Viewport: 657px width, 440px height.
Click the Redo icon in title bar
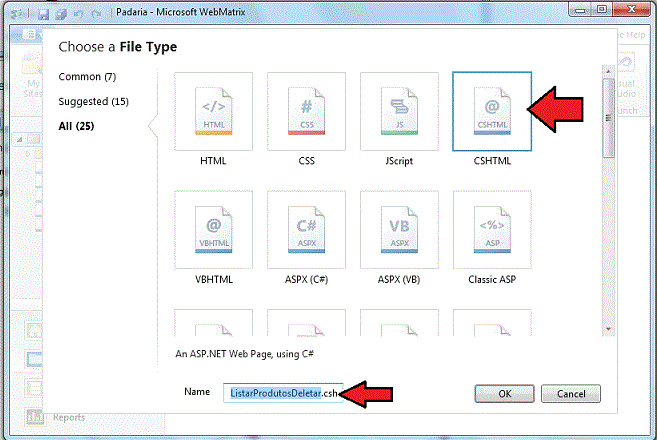96,14
